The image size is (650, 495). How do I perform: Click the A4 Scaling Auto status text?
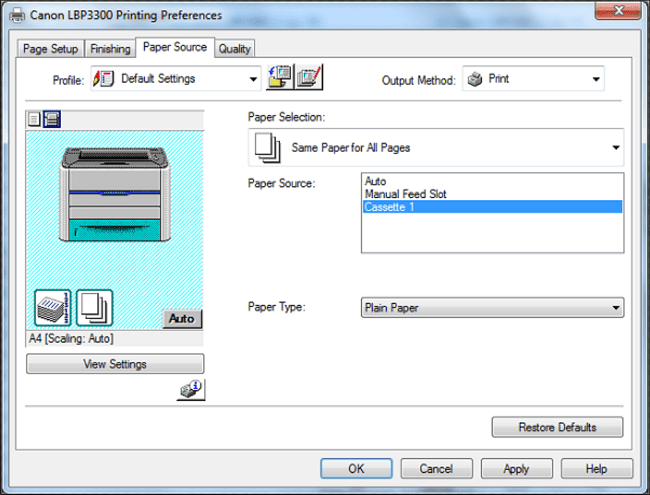[71, 338]
